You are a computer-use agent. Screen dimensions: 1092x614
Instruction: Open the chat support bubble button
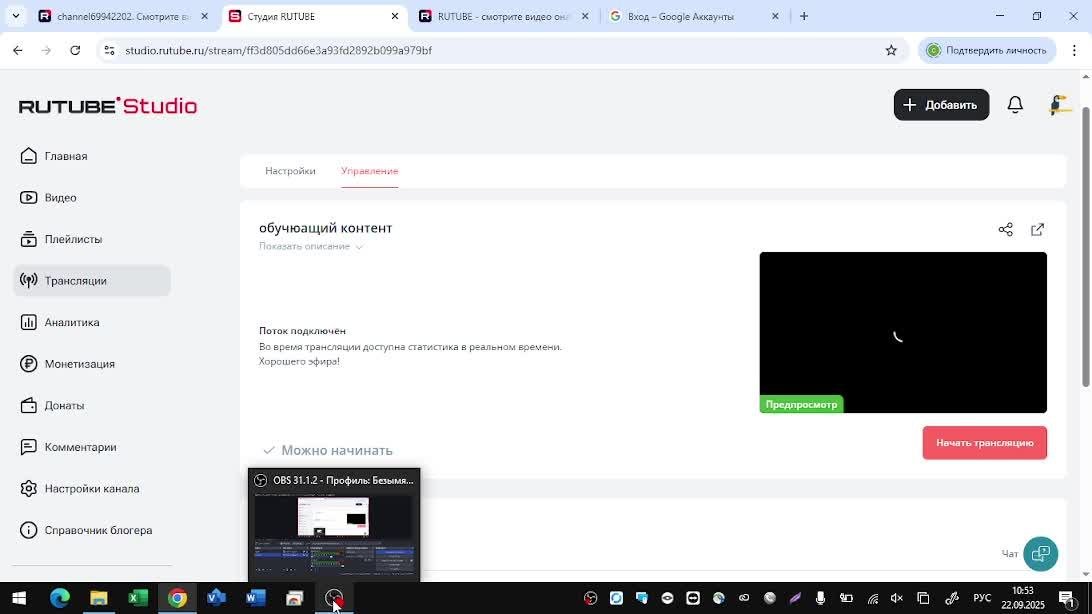point(1040,554)
